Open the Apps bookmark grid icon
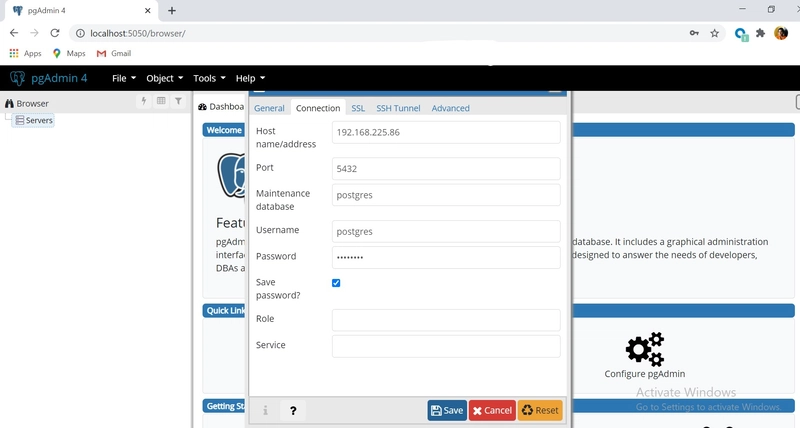This screenshot has height=428, width=800. tap(14, 53)
